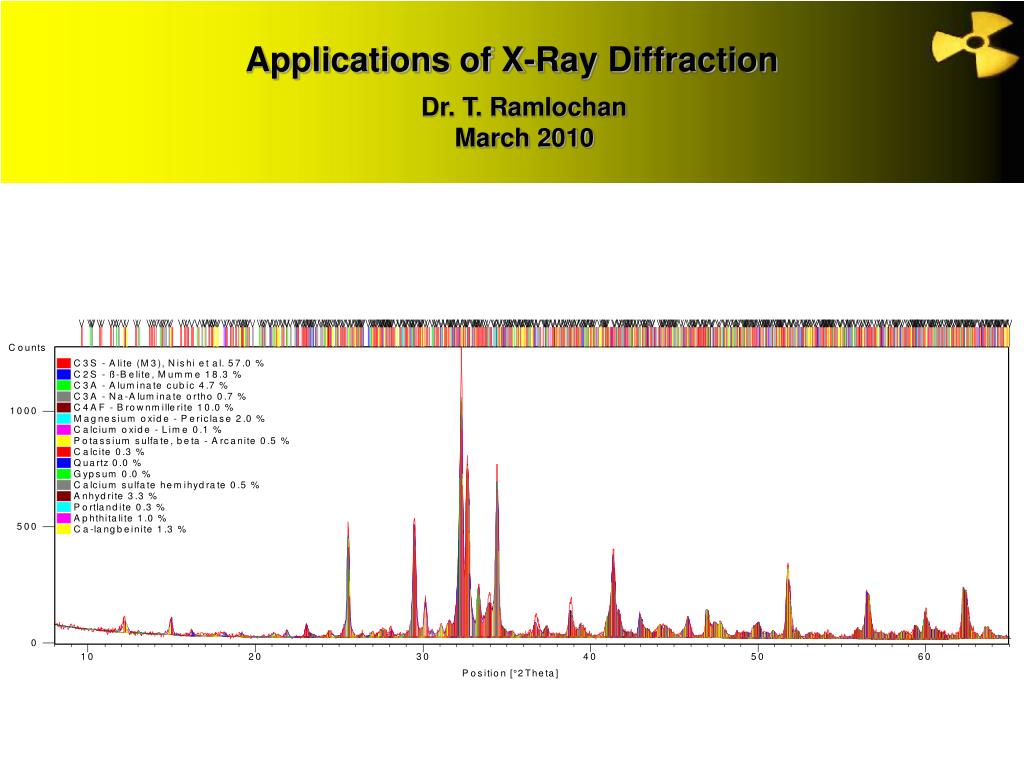1024x768 pixels.
Task: Select the yellow Arcanite legend box
Action: click(x=64, y=440)
